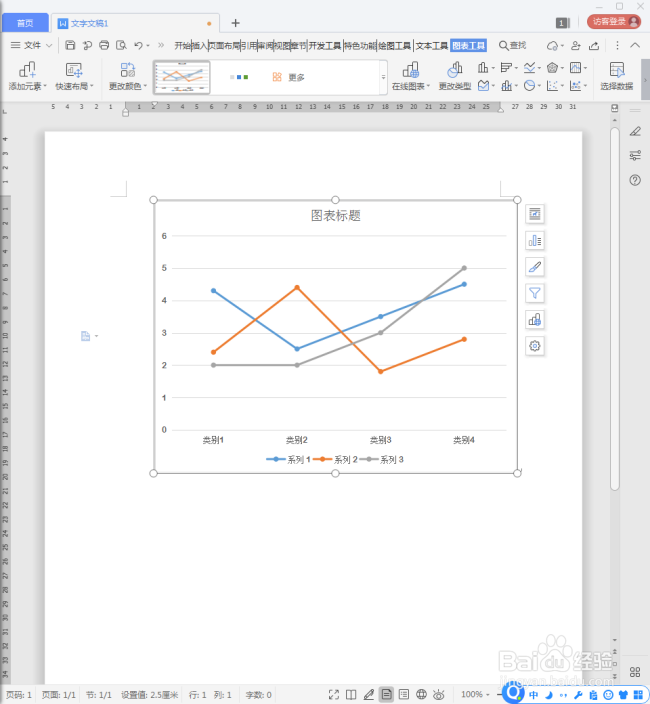
Task: Open chart layout options button beside chart
Action: pyautogui.click(x=535, y=214)
